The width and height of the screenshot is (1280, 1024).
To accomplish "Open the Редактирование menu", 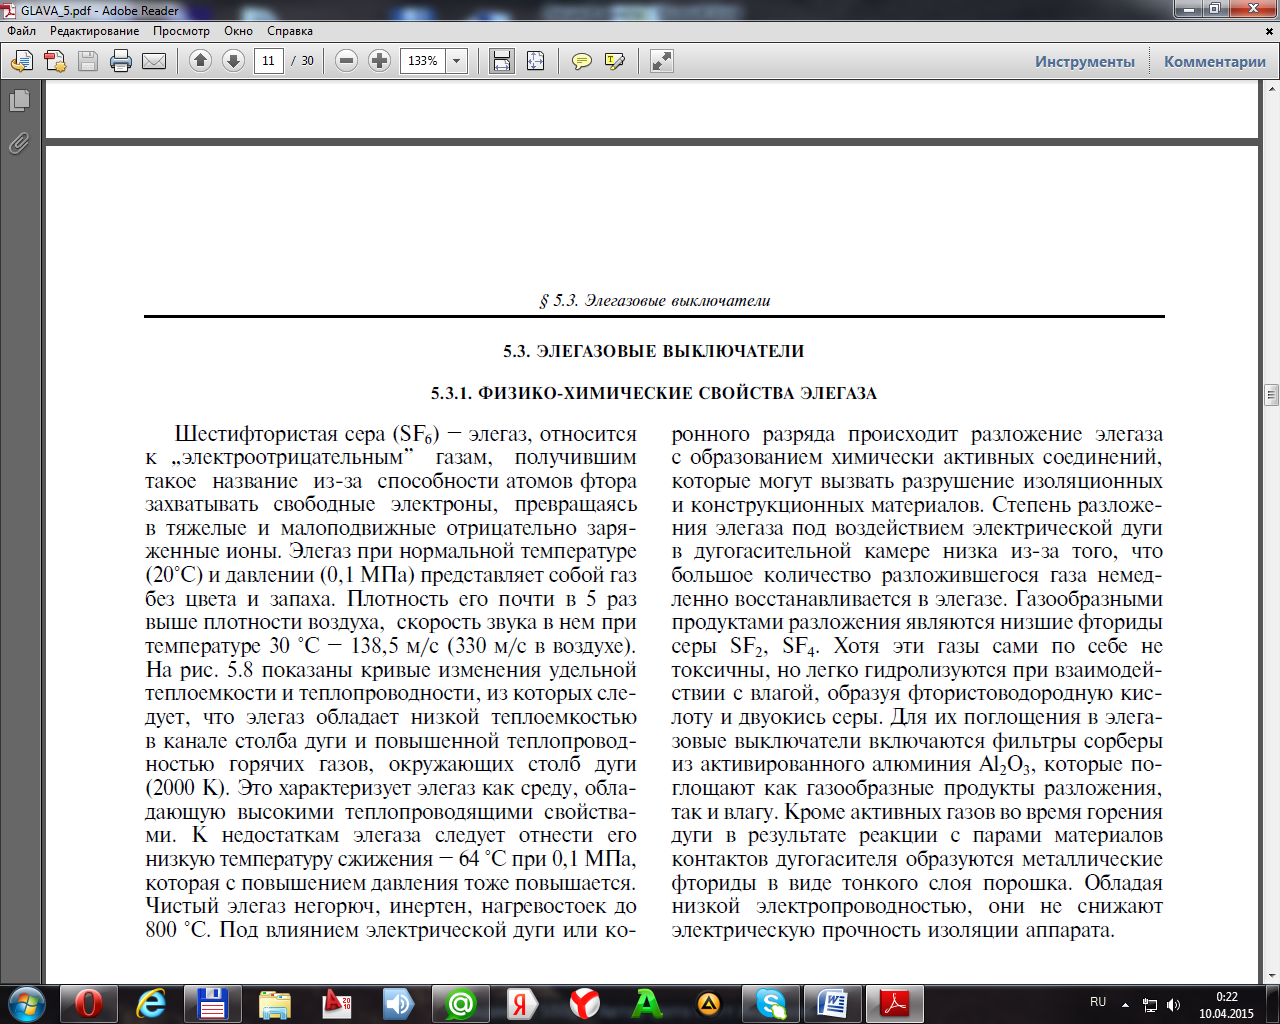I will pos(95,31).
